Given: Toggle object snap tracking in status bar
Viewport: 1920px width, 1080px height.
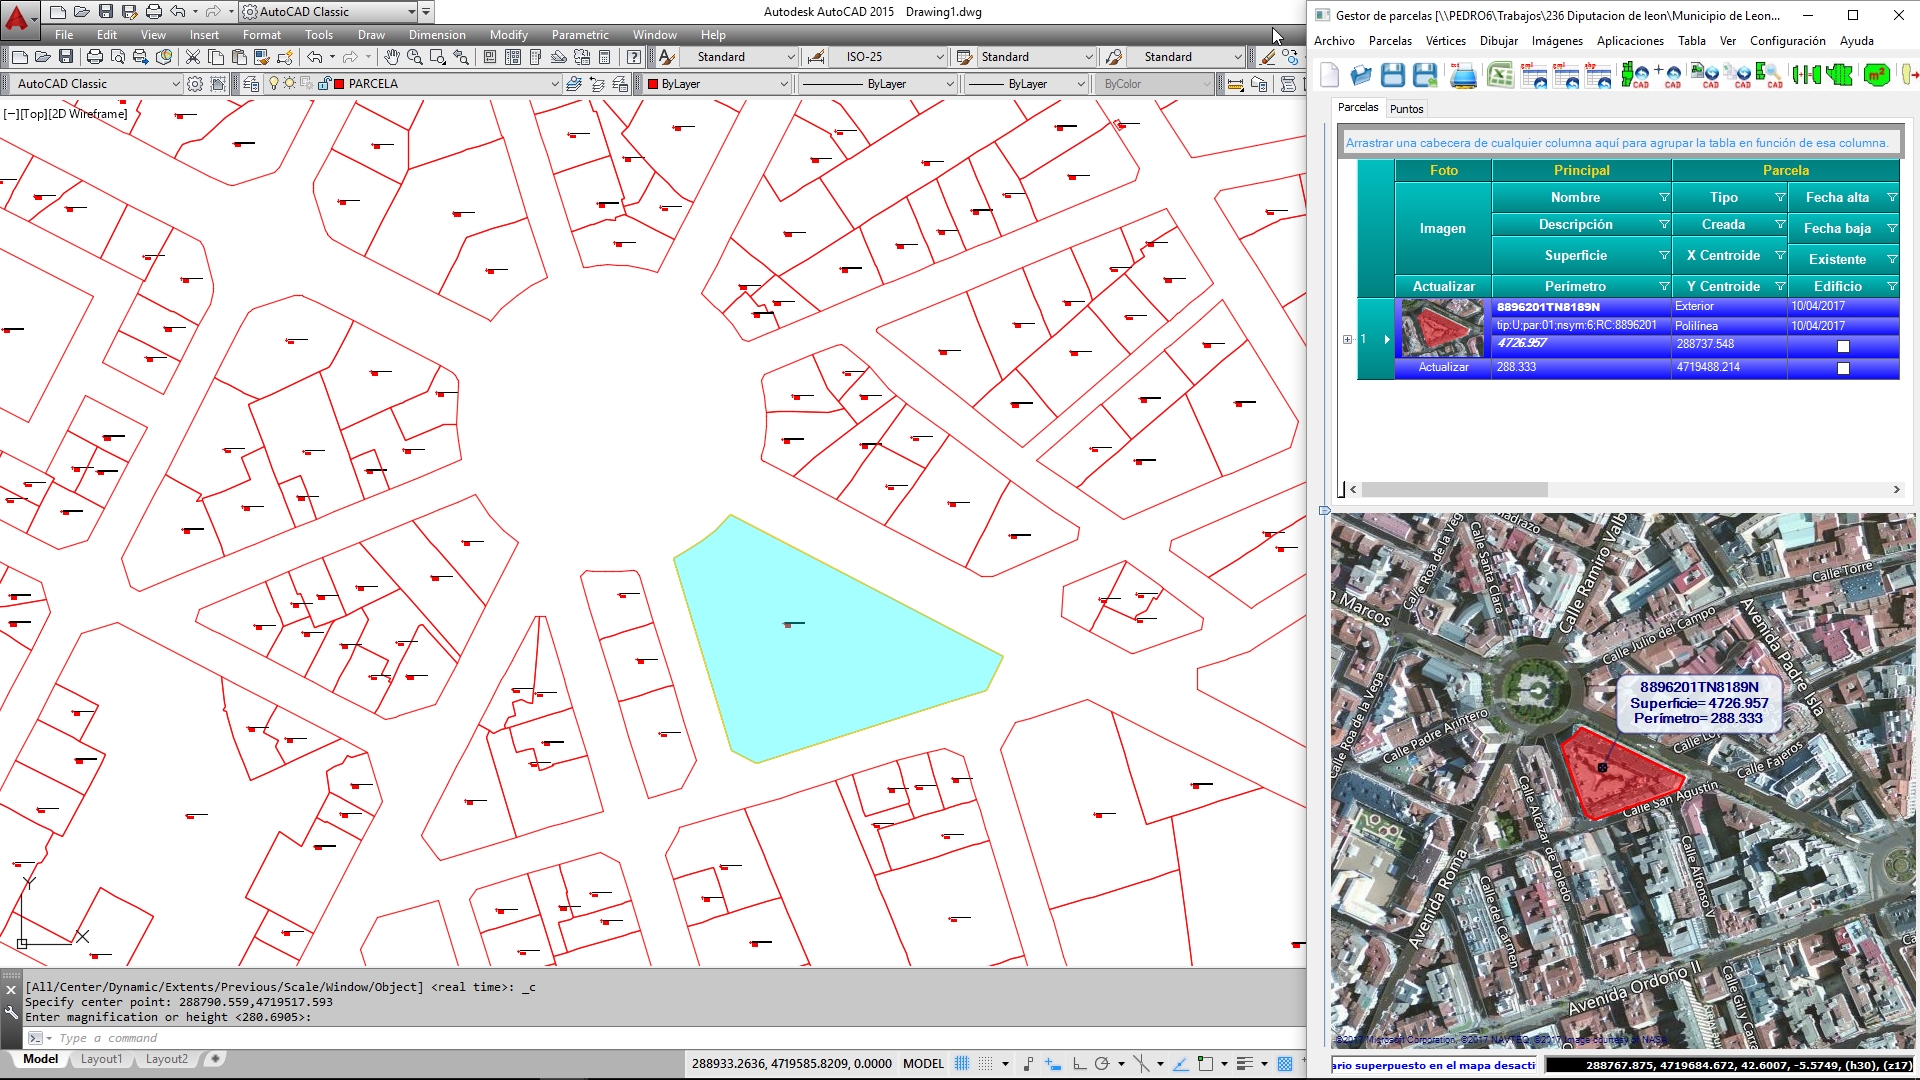Looking at the screenshot, I should click(1181, 1064).
